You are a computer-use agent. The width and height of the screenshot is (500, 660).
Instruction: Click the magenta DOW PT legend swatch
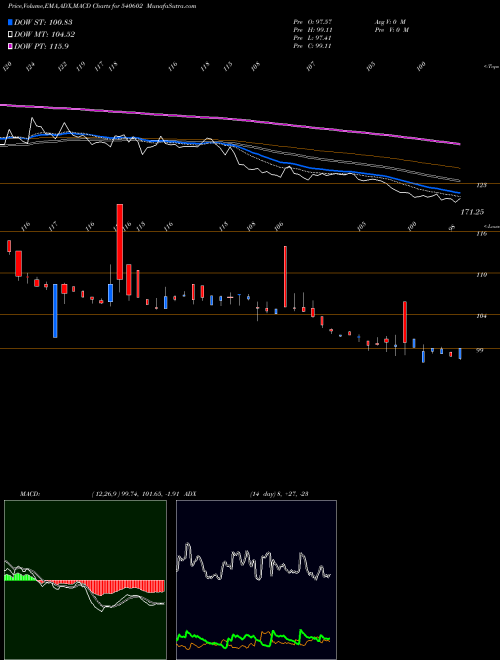[x=10, y=46]
